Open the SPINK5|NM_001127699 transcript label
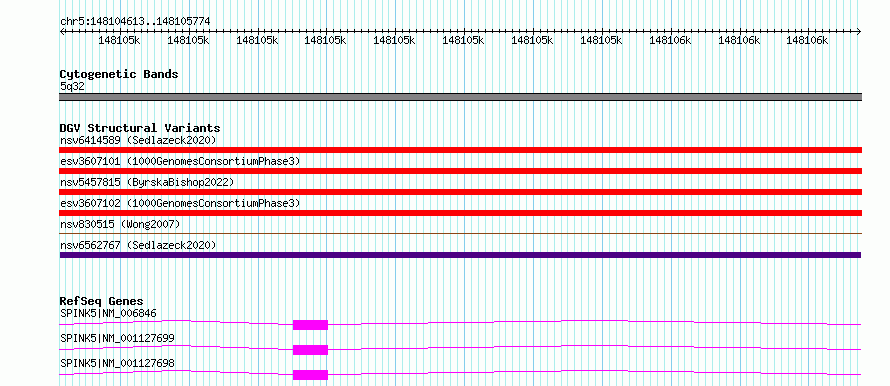Viewport: 890px width, 386px height. 117,338
